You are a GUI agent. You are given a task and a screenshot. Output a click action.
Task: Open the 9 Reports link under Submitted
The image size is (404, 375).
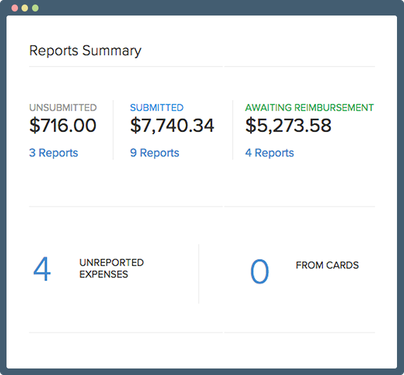(155, 153)
